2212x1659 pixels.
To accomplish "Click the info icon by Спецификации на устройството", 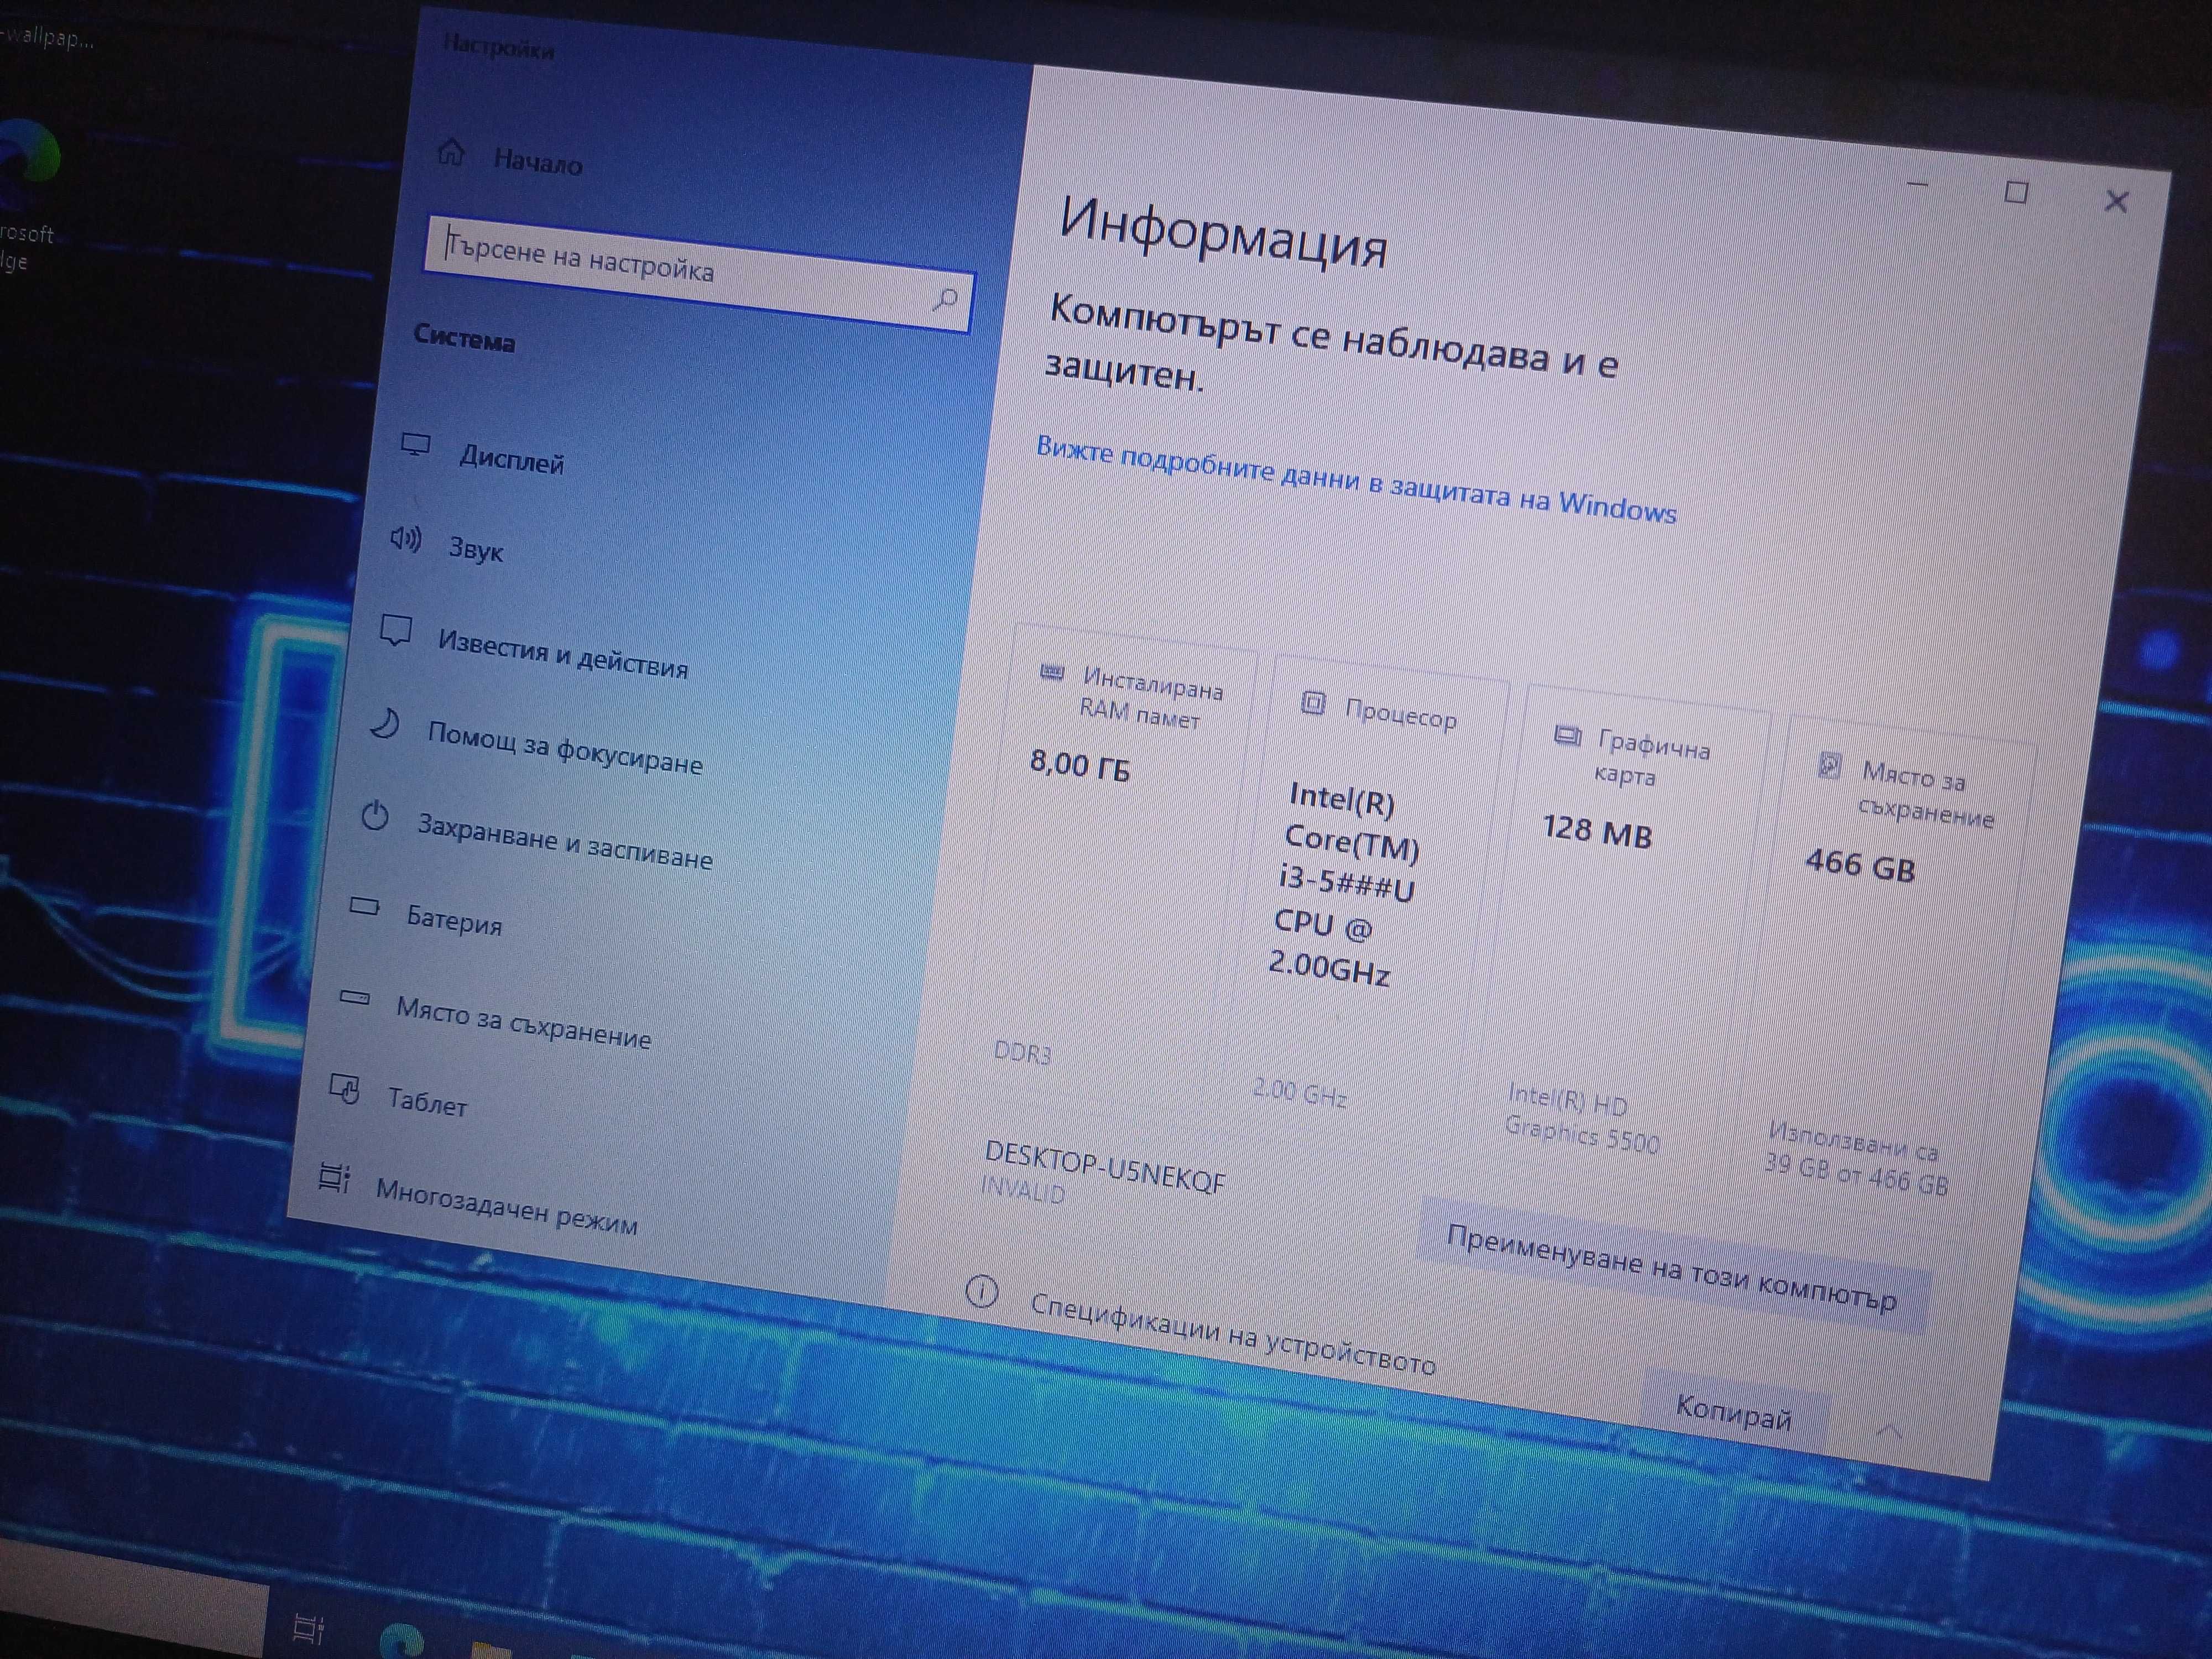I will [x=982, y=1292].
